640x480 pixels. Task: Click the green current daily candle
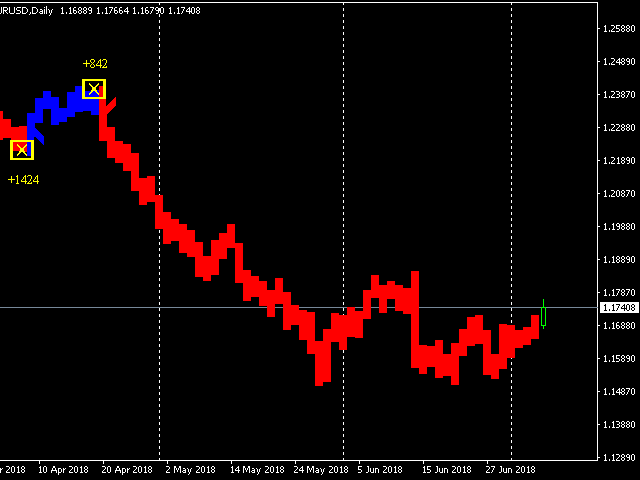[543, 314]
